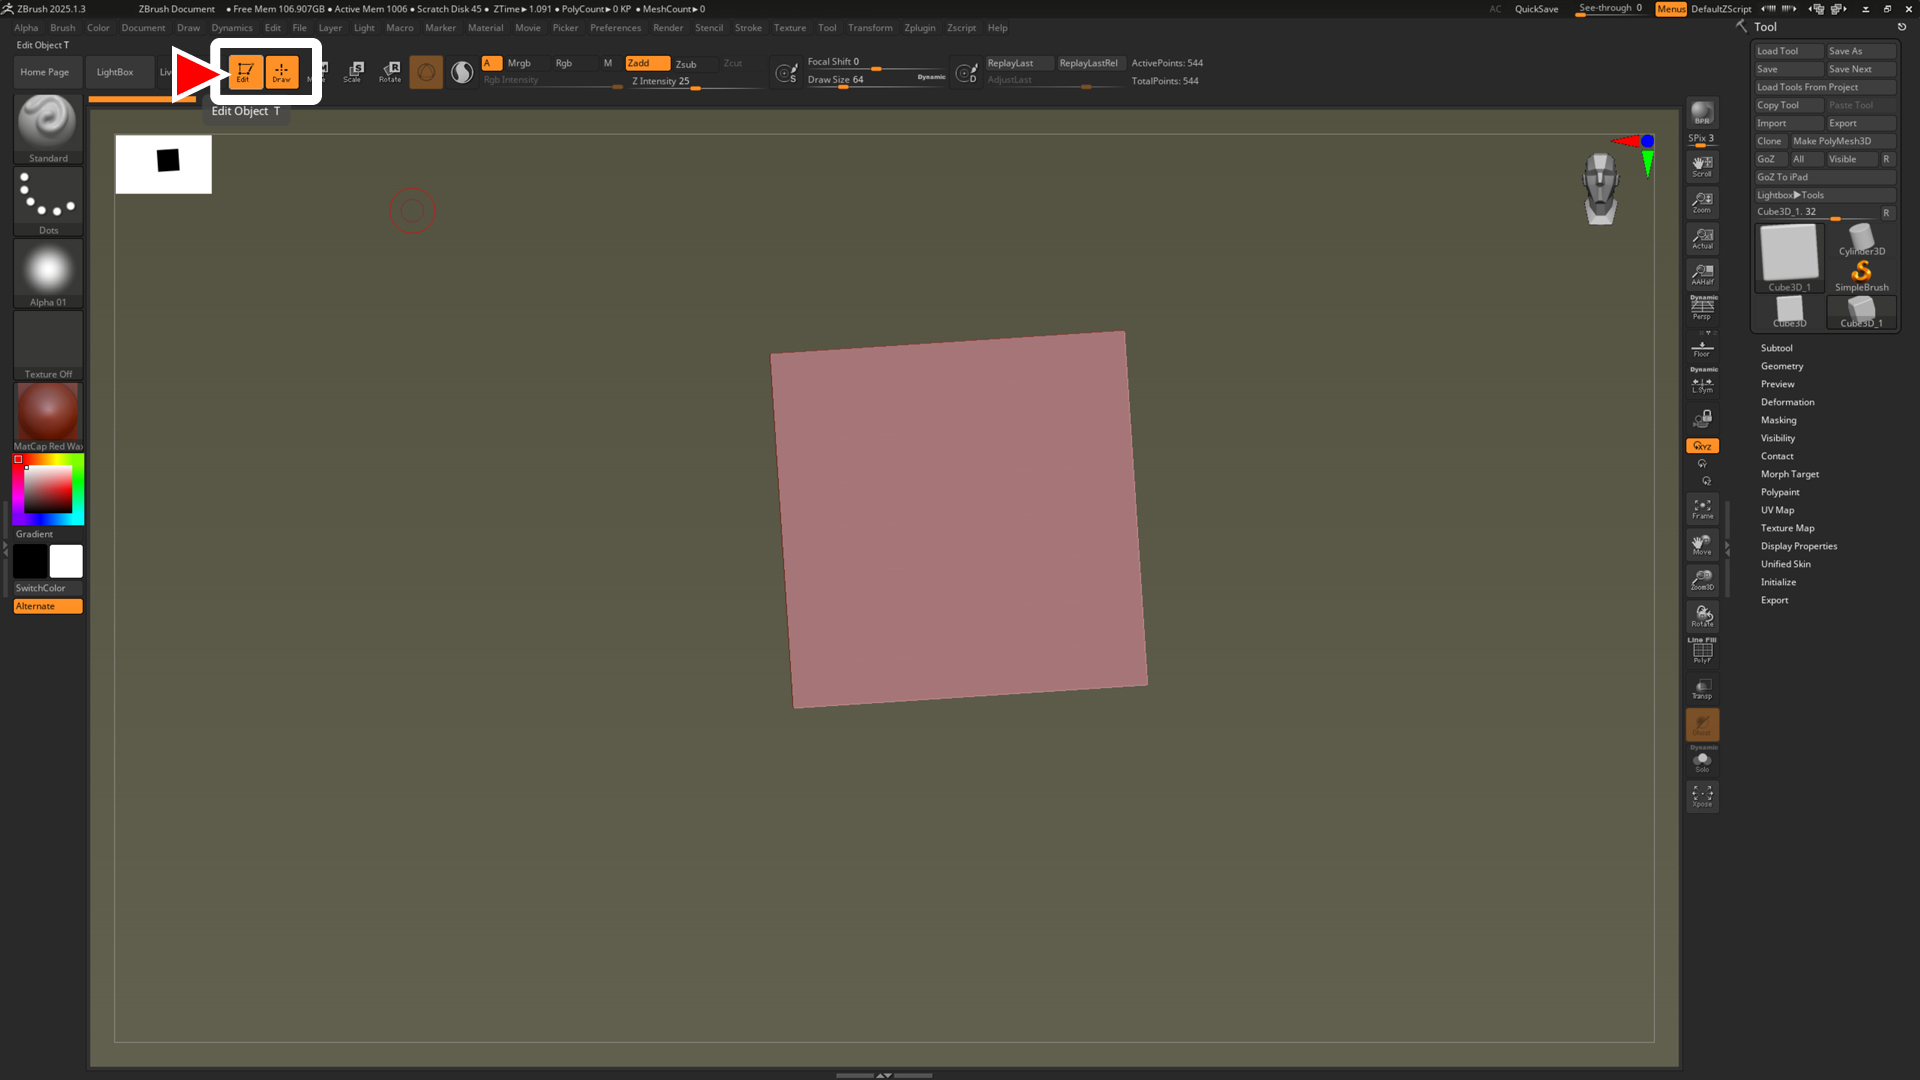
Task: Expand the Morph Target section
Action: (x=1789, y=474)
